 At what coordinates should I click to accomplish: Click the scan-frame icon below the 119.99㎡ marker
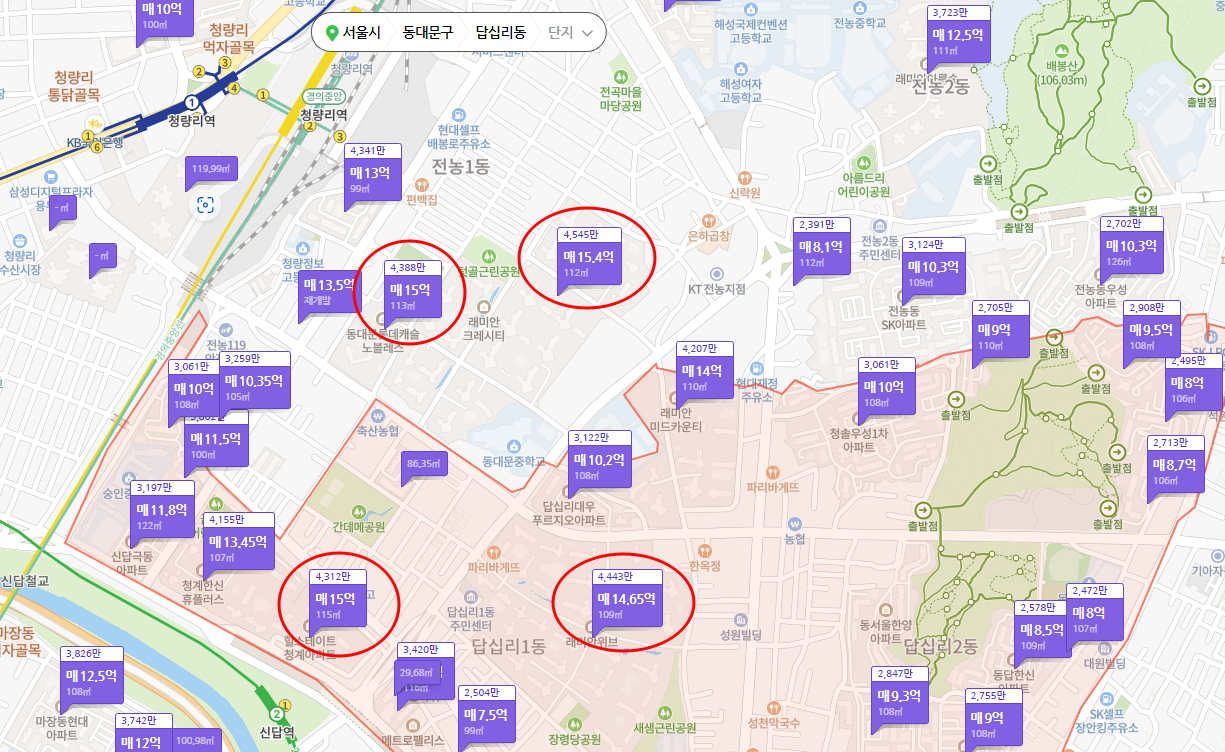click(206, 205)
